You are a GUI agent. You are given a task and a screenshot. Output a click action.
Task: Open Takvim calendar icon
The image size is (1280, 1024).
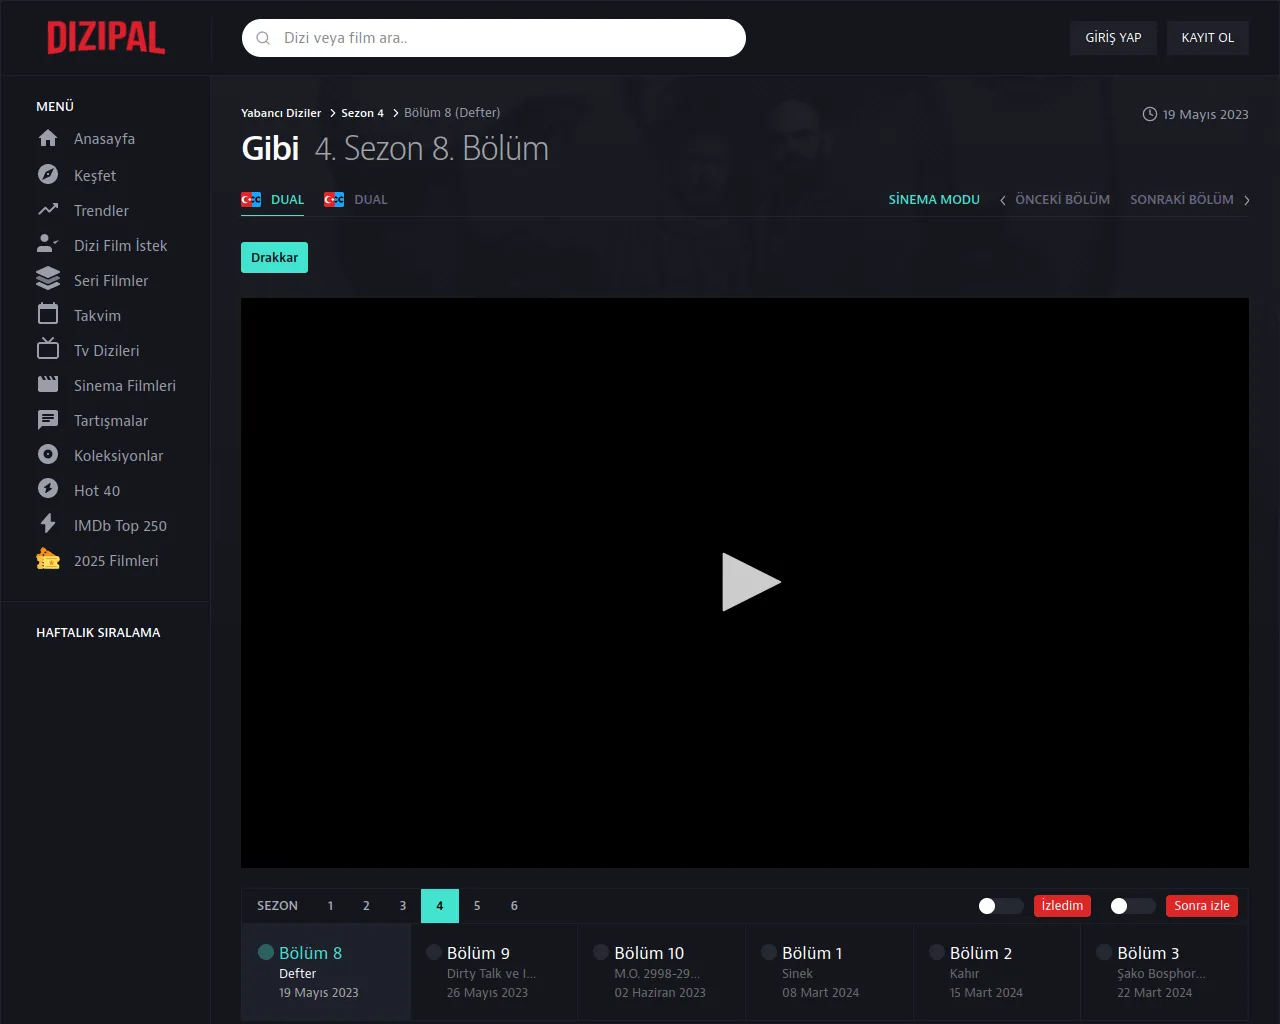click(48, 315)
